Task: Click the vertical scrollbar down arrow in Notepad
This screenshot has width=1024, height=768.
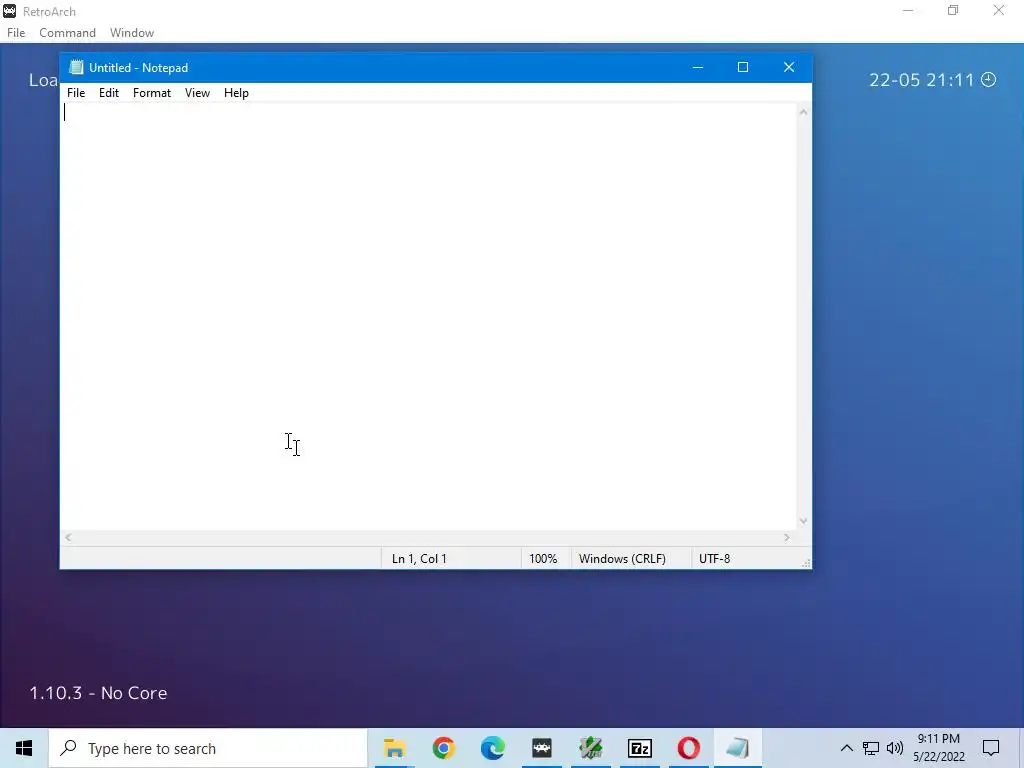Action: tap(803, 521)
